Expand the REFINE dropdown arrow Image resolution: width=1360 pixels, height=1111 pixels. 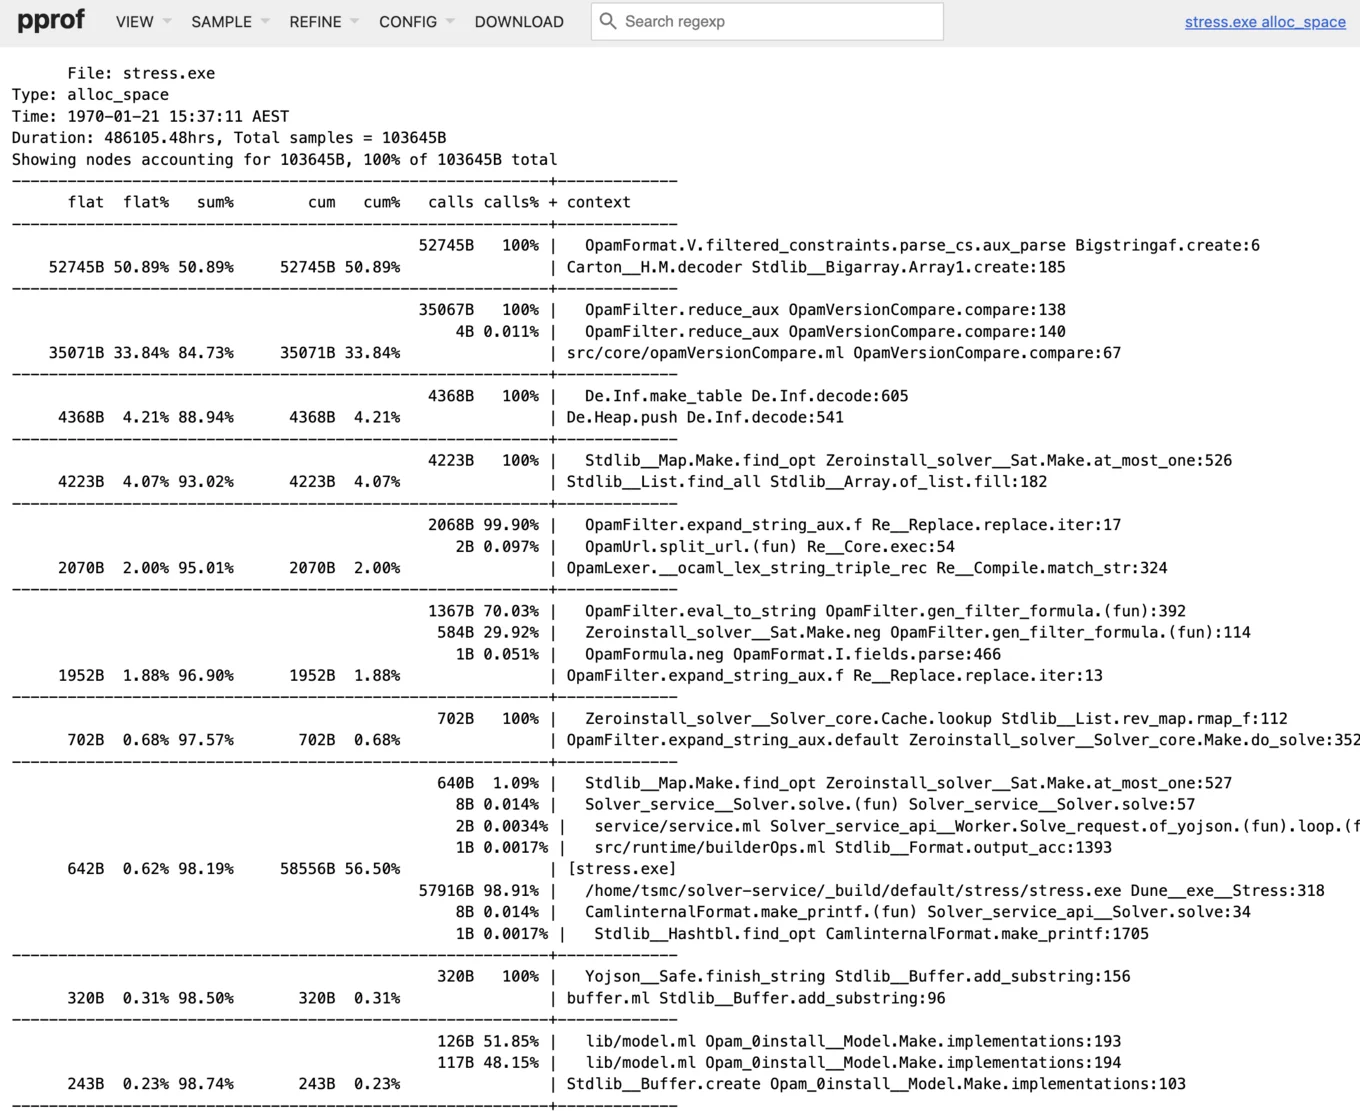pos(355,22)
